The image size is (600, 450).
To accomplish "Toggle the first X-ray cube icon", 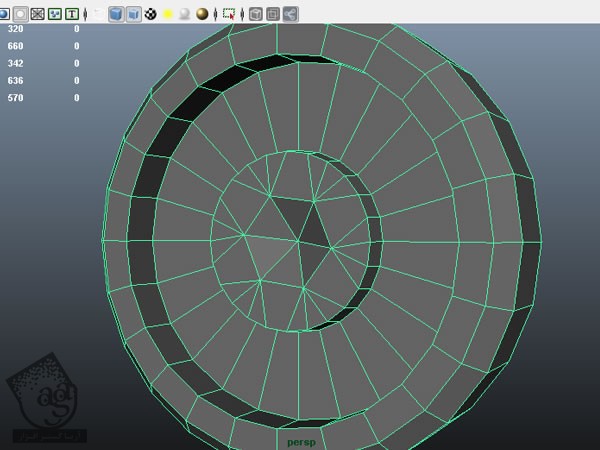I will [x=256, y=14].
